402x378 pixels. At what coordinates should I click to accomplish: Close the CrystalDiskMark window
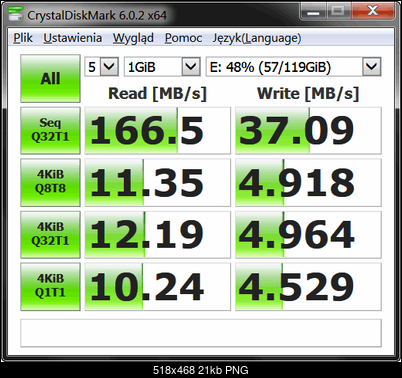(372, 11)
